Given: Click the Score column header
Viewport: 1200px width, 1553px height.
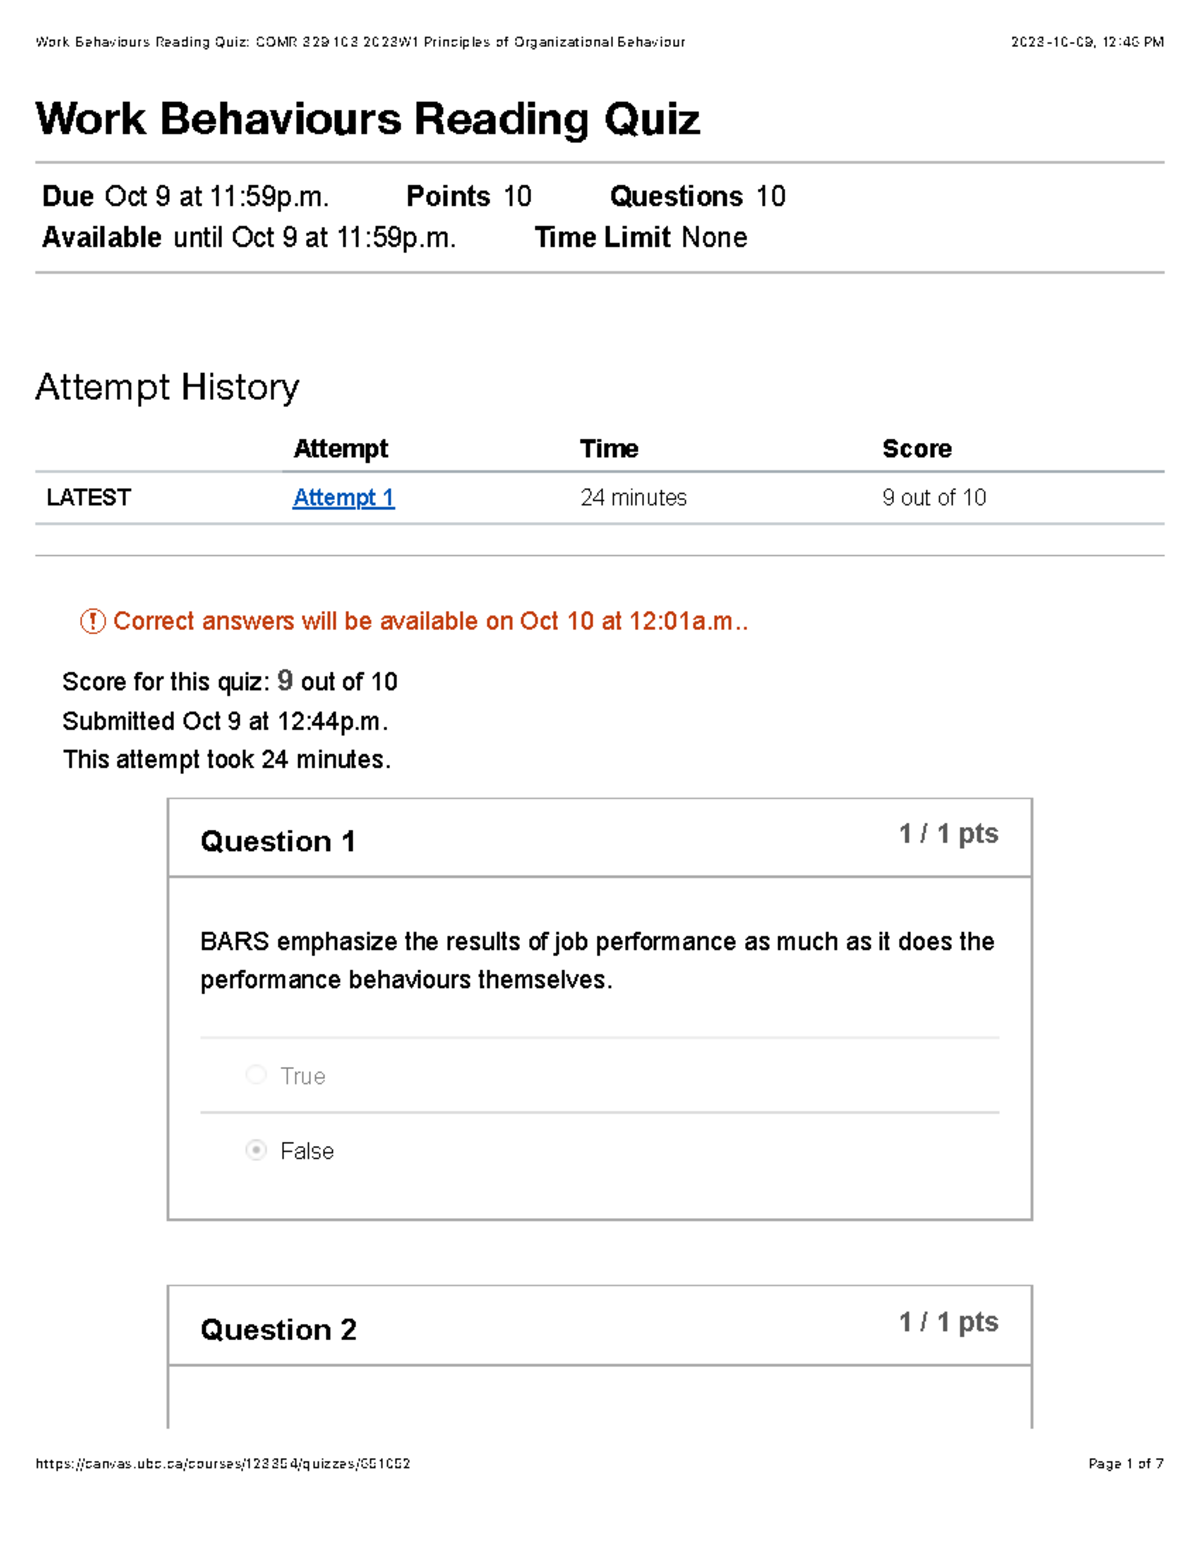Looking at the screenshot, I should [917, 448].
